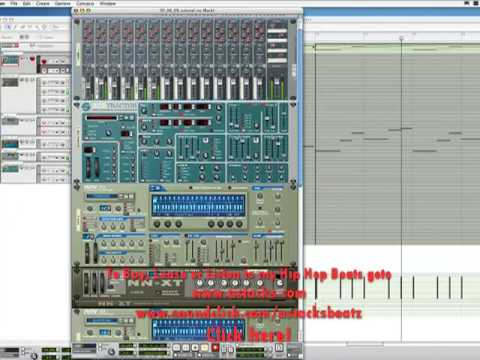The height and width of the screenshot is (360, 480).
Task: Click the rack window title bar
Action: tap(187, 11)
